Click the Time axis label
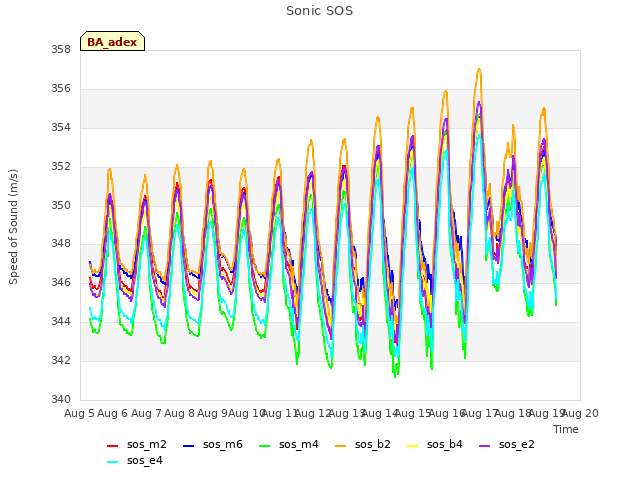 [x=566, y=429]
